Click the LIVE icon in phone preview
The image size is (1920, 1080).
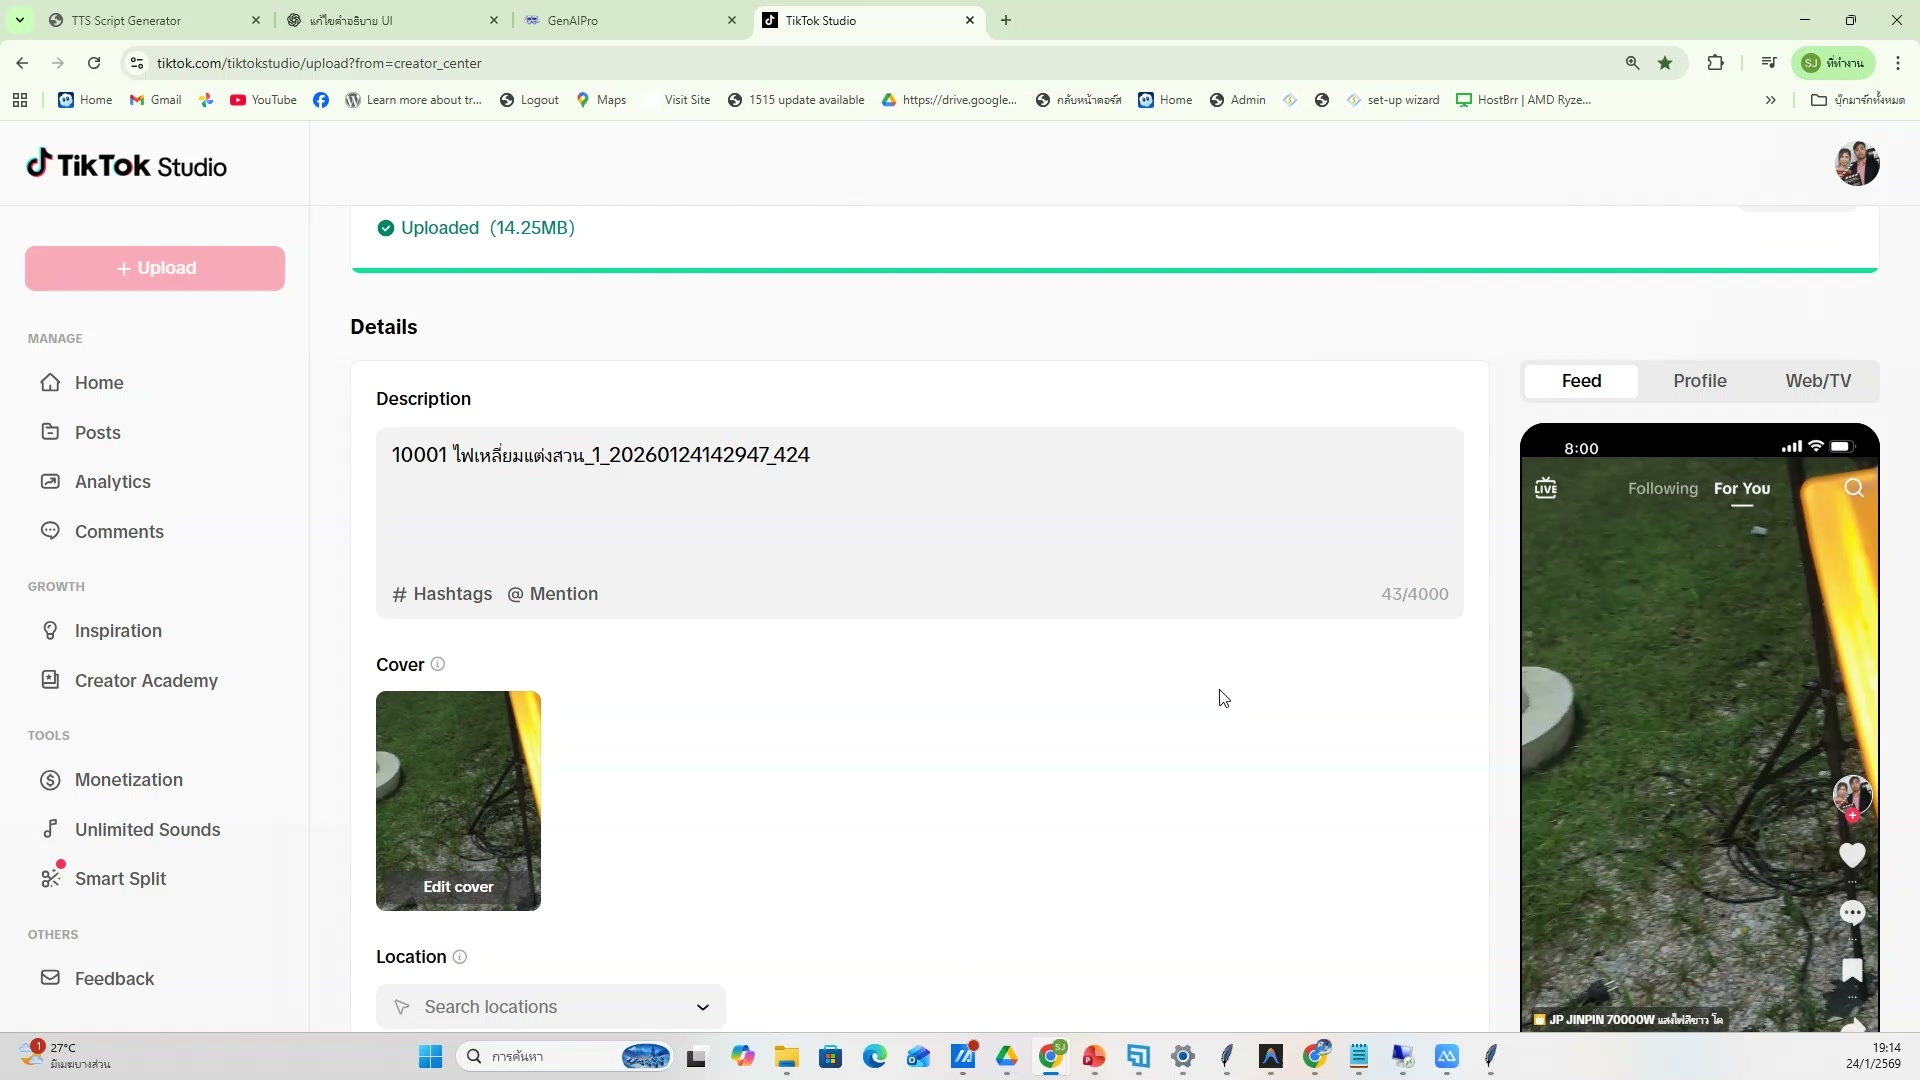click(x=1546, y=488)
